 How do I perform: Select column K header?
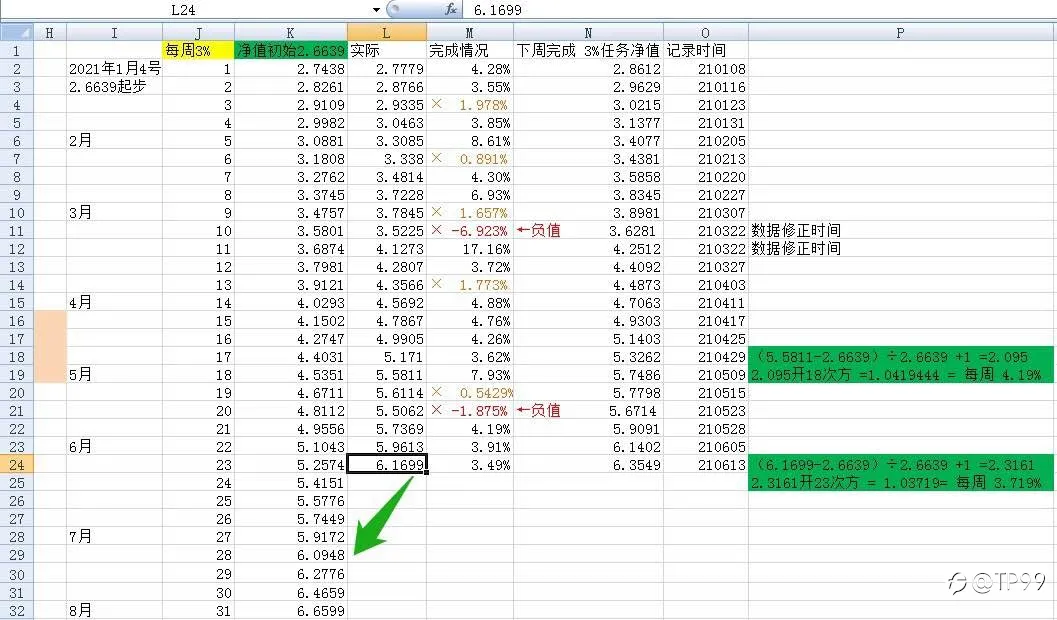pyautogui.click(x=291, y=32)
